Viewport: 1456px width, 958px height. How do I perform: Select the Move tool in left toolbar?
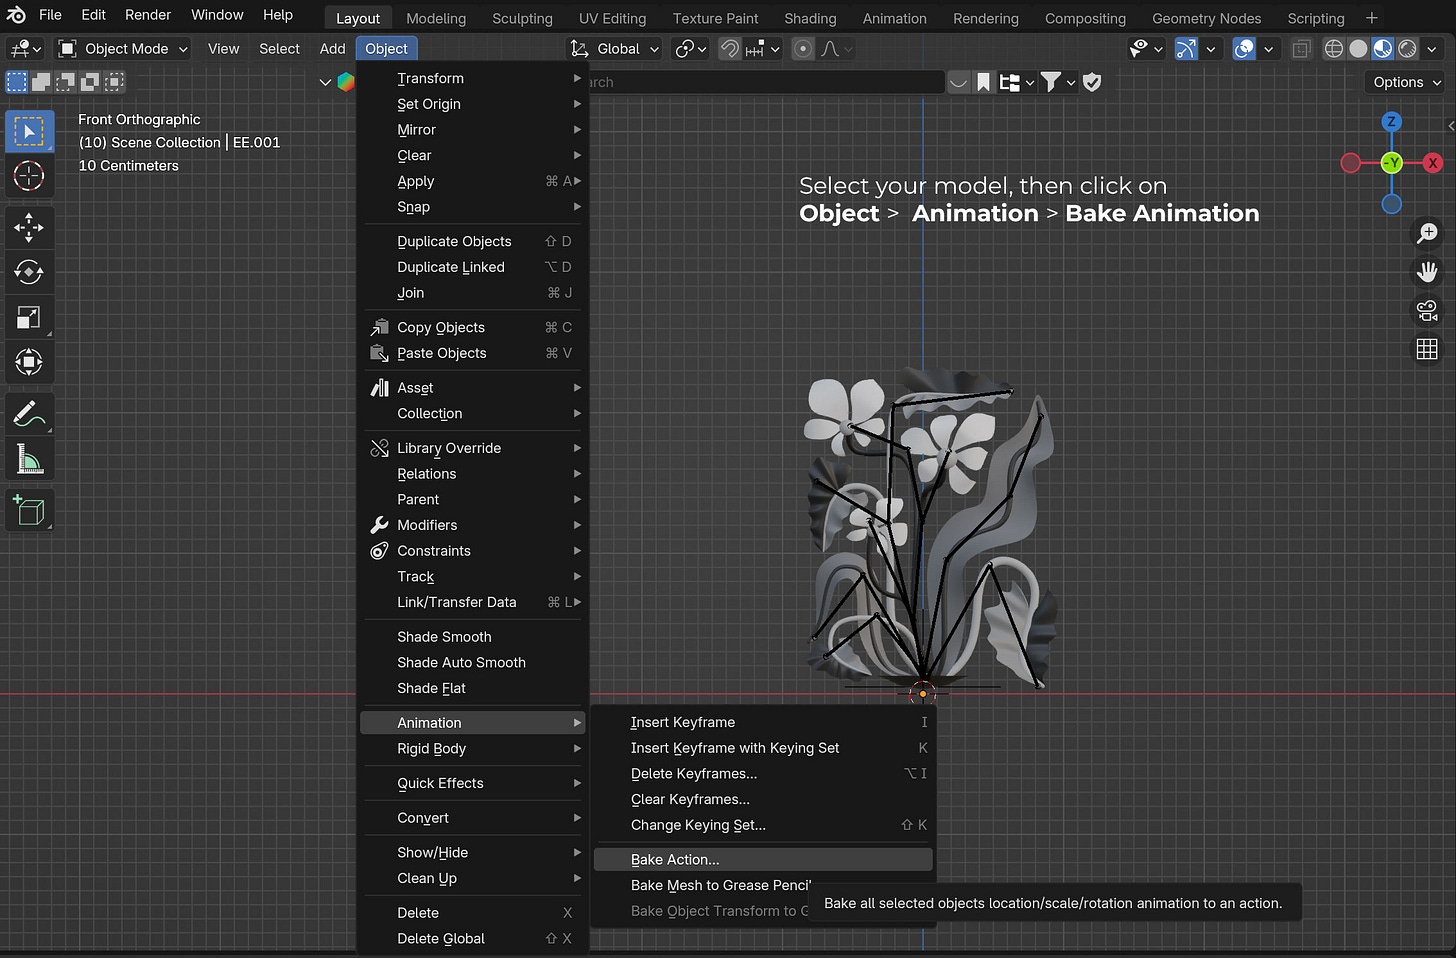tap(29, 228)
